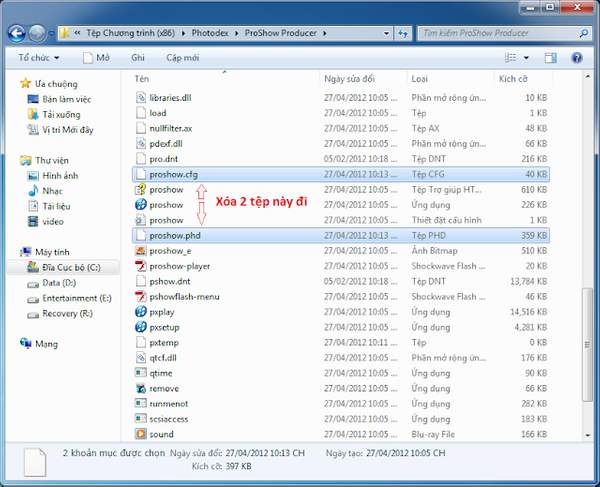
Task: Click remove application icon
Action: (x=141, y=388)
